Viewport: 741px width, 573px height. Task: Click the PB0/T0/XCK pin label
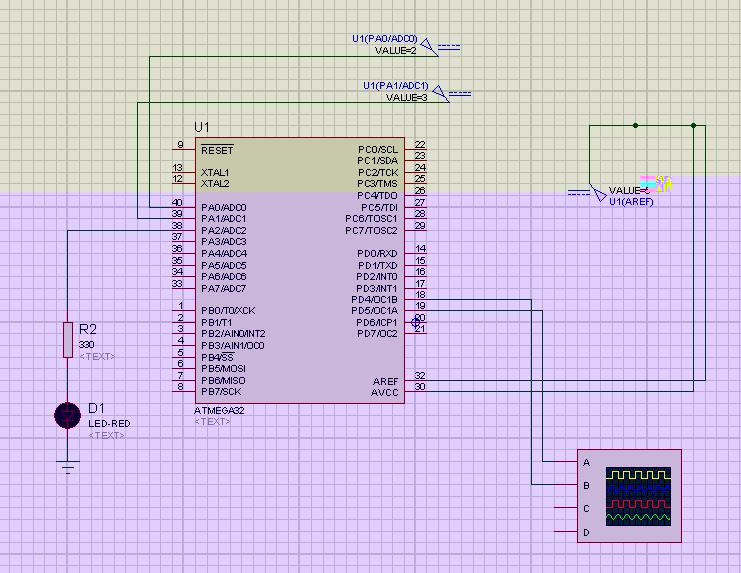(228, 310)
